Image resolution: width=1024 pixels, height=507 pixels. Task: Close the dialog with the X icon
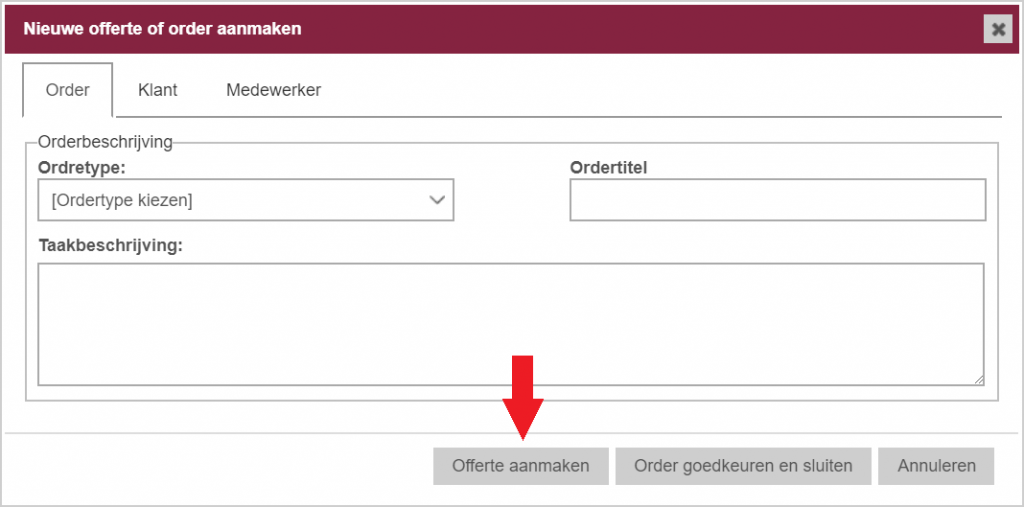tap(998, 29)
